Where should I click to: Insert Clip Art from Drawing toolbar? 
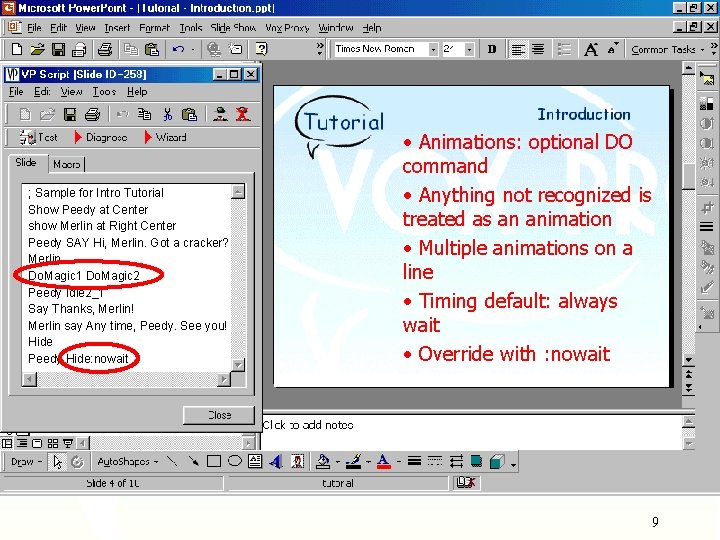click(x=298, y=461)
